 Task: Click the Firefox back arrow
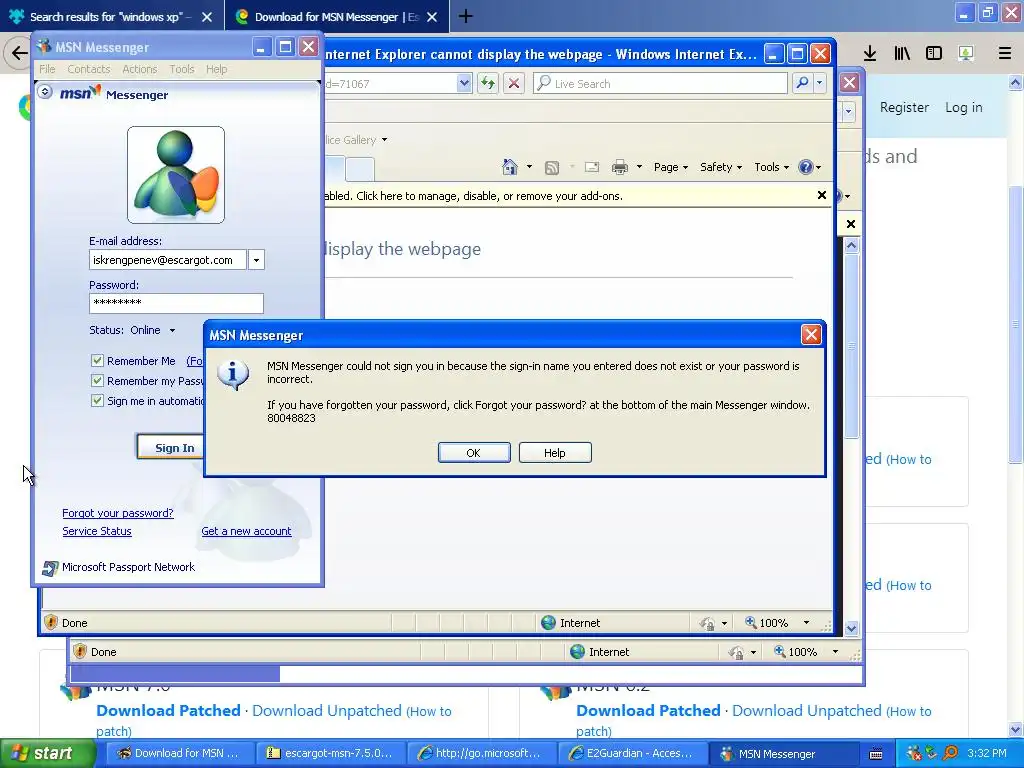click(18, 53)
